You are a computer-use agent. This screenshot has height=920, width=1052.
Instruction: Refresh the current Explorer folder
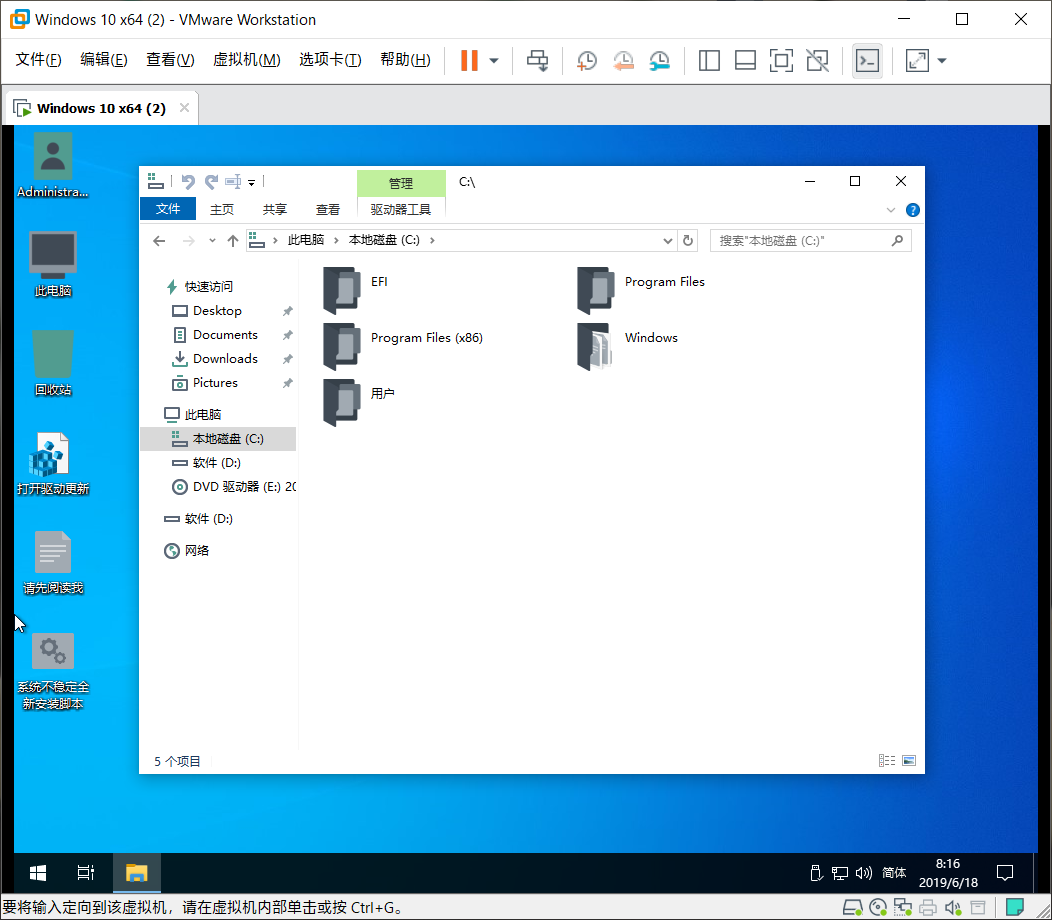[688, 240]
